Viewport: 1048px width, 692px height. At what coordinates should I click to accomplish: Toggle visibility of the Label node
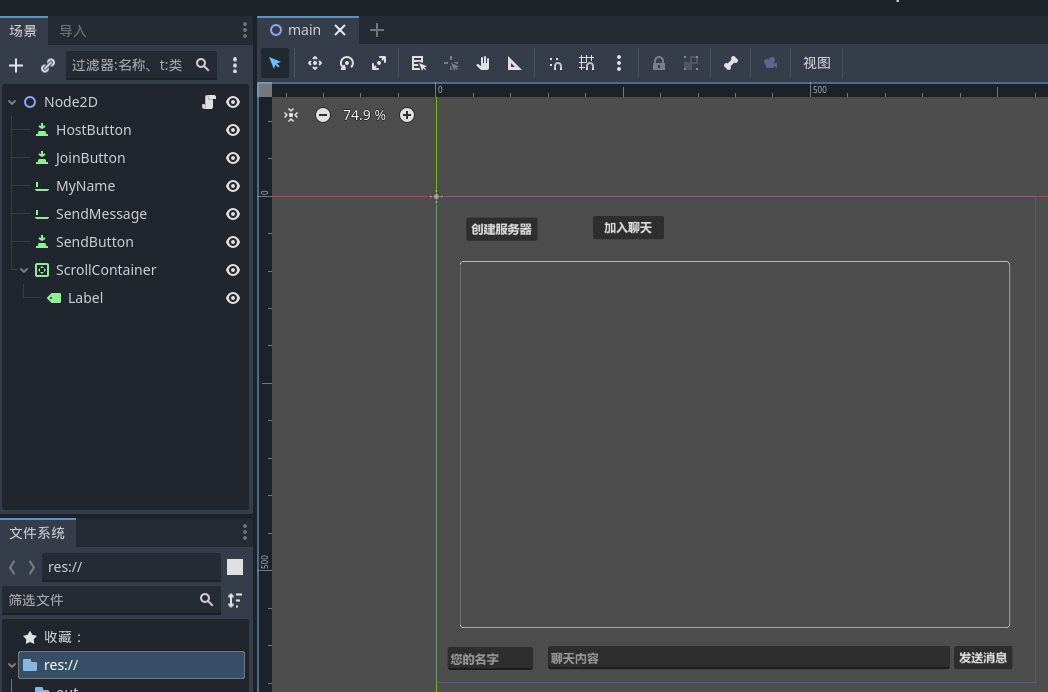pos(233,298)
